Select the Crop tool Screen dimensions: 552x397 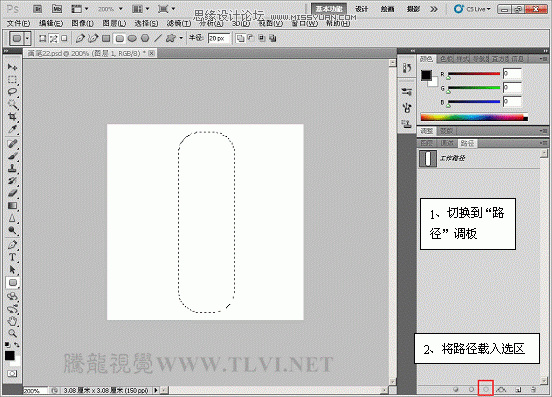coord(12,116)
